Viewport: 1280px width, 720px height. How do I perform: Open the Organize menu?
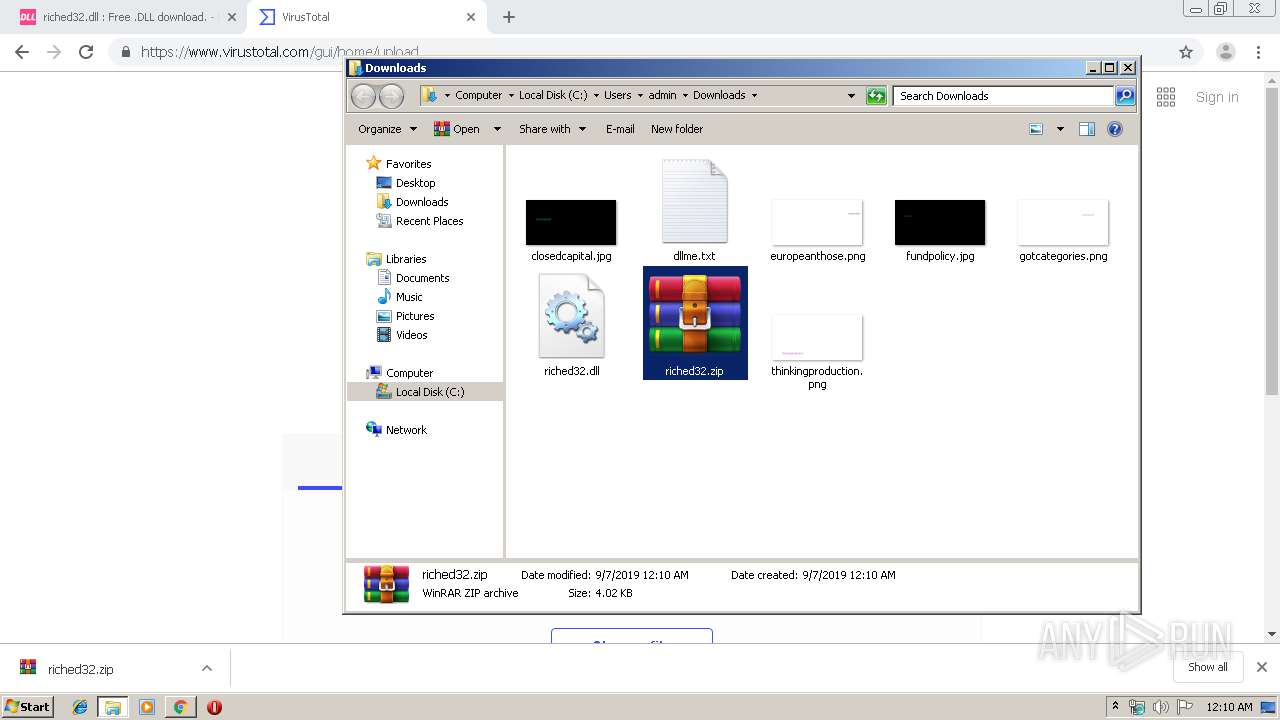coord(387,129)
